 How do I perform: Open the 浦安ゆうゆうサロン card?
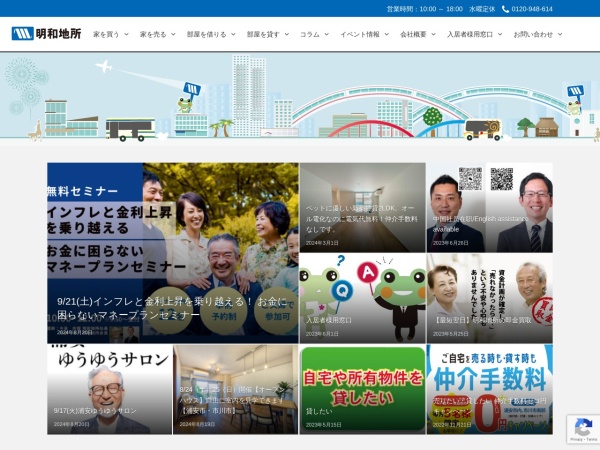pyautogui.click(x=109, y=389)
